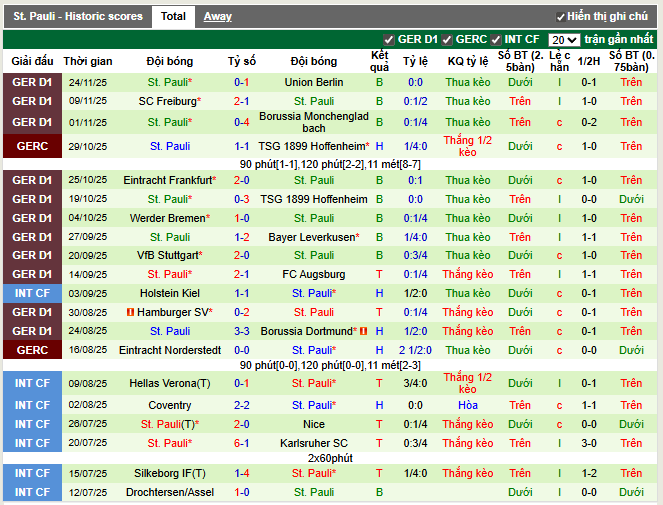Toggle the "Hiển thị ghi chú" checkbox
663x505 pixels.
561,17
